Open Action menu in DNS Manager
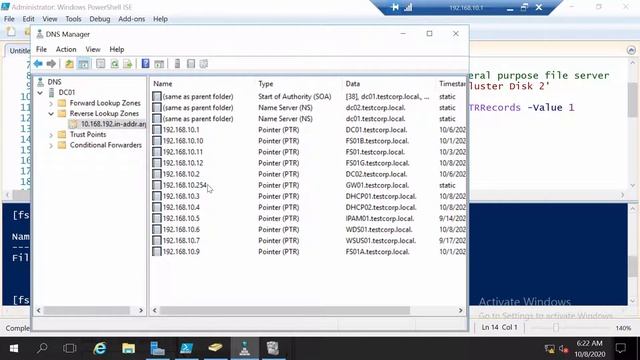 click(x=66, y=49)
